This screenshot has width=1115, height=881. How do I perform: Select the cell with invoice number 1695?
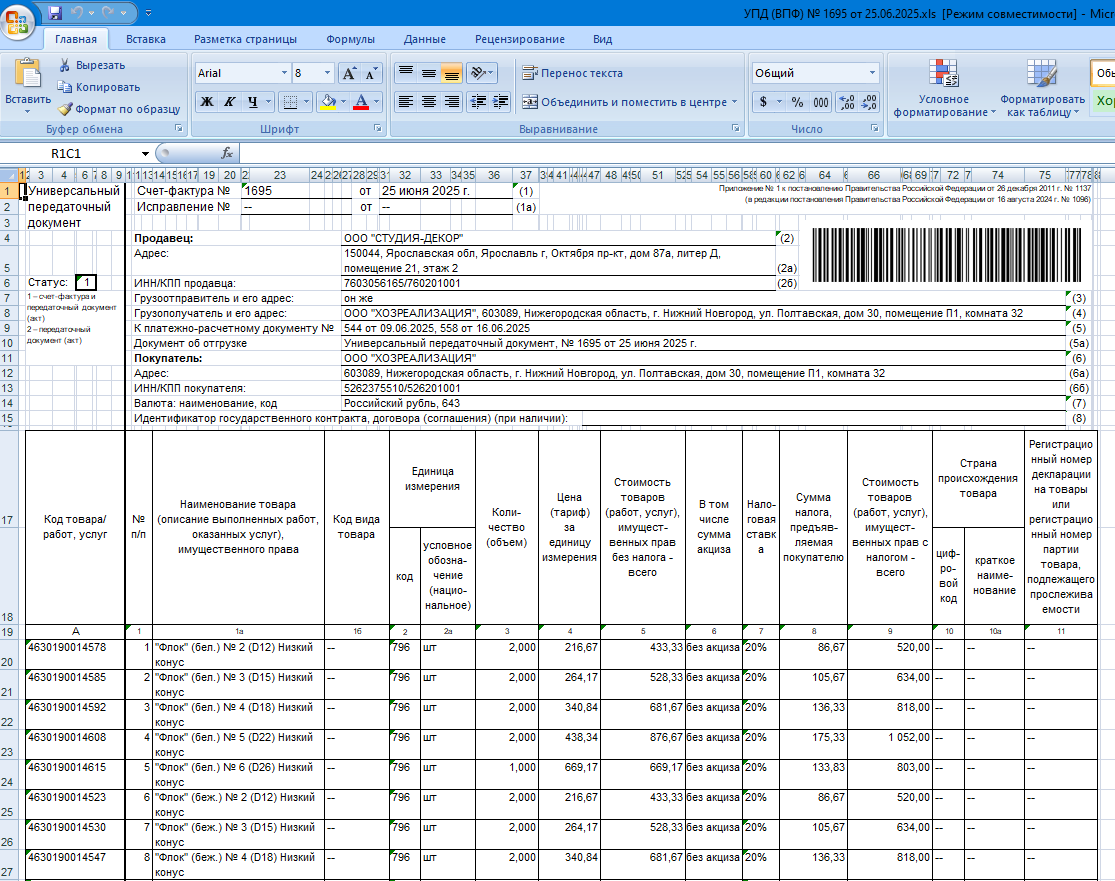click(297, 191)
